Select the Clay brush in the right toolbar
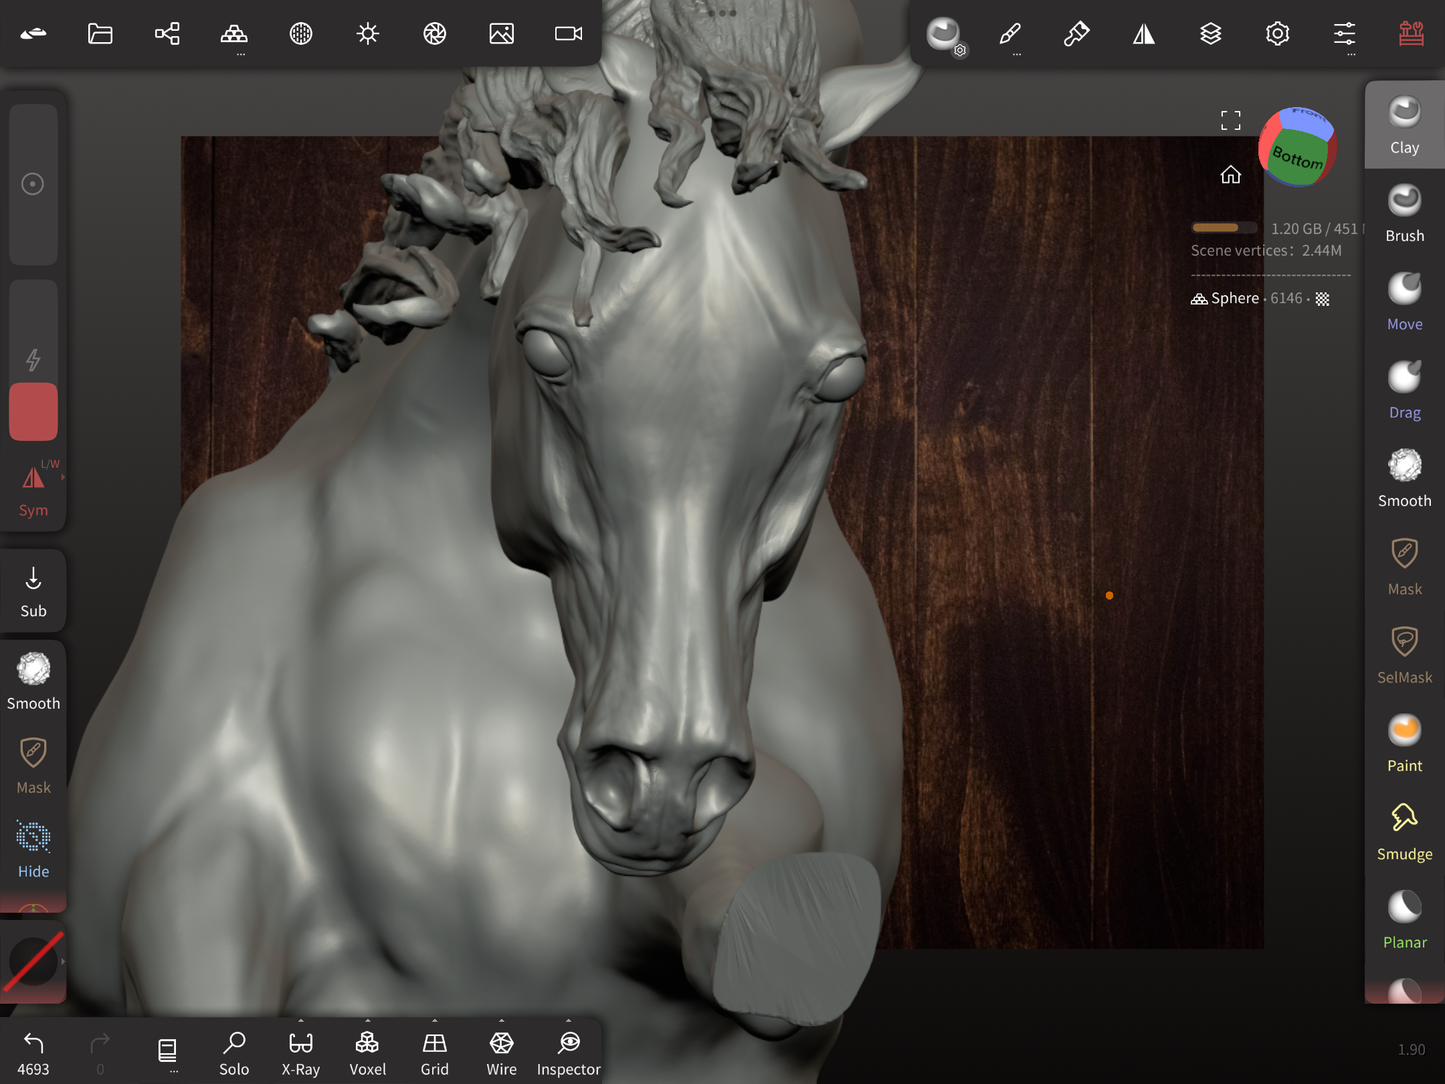 point(1404,120)
